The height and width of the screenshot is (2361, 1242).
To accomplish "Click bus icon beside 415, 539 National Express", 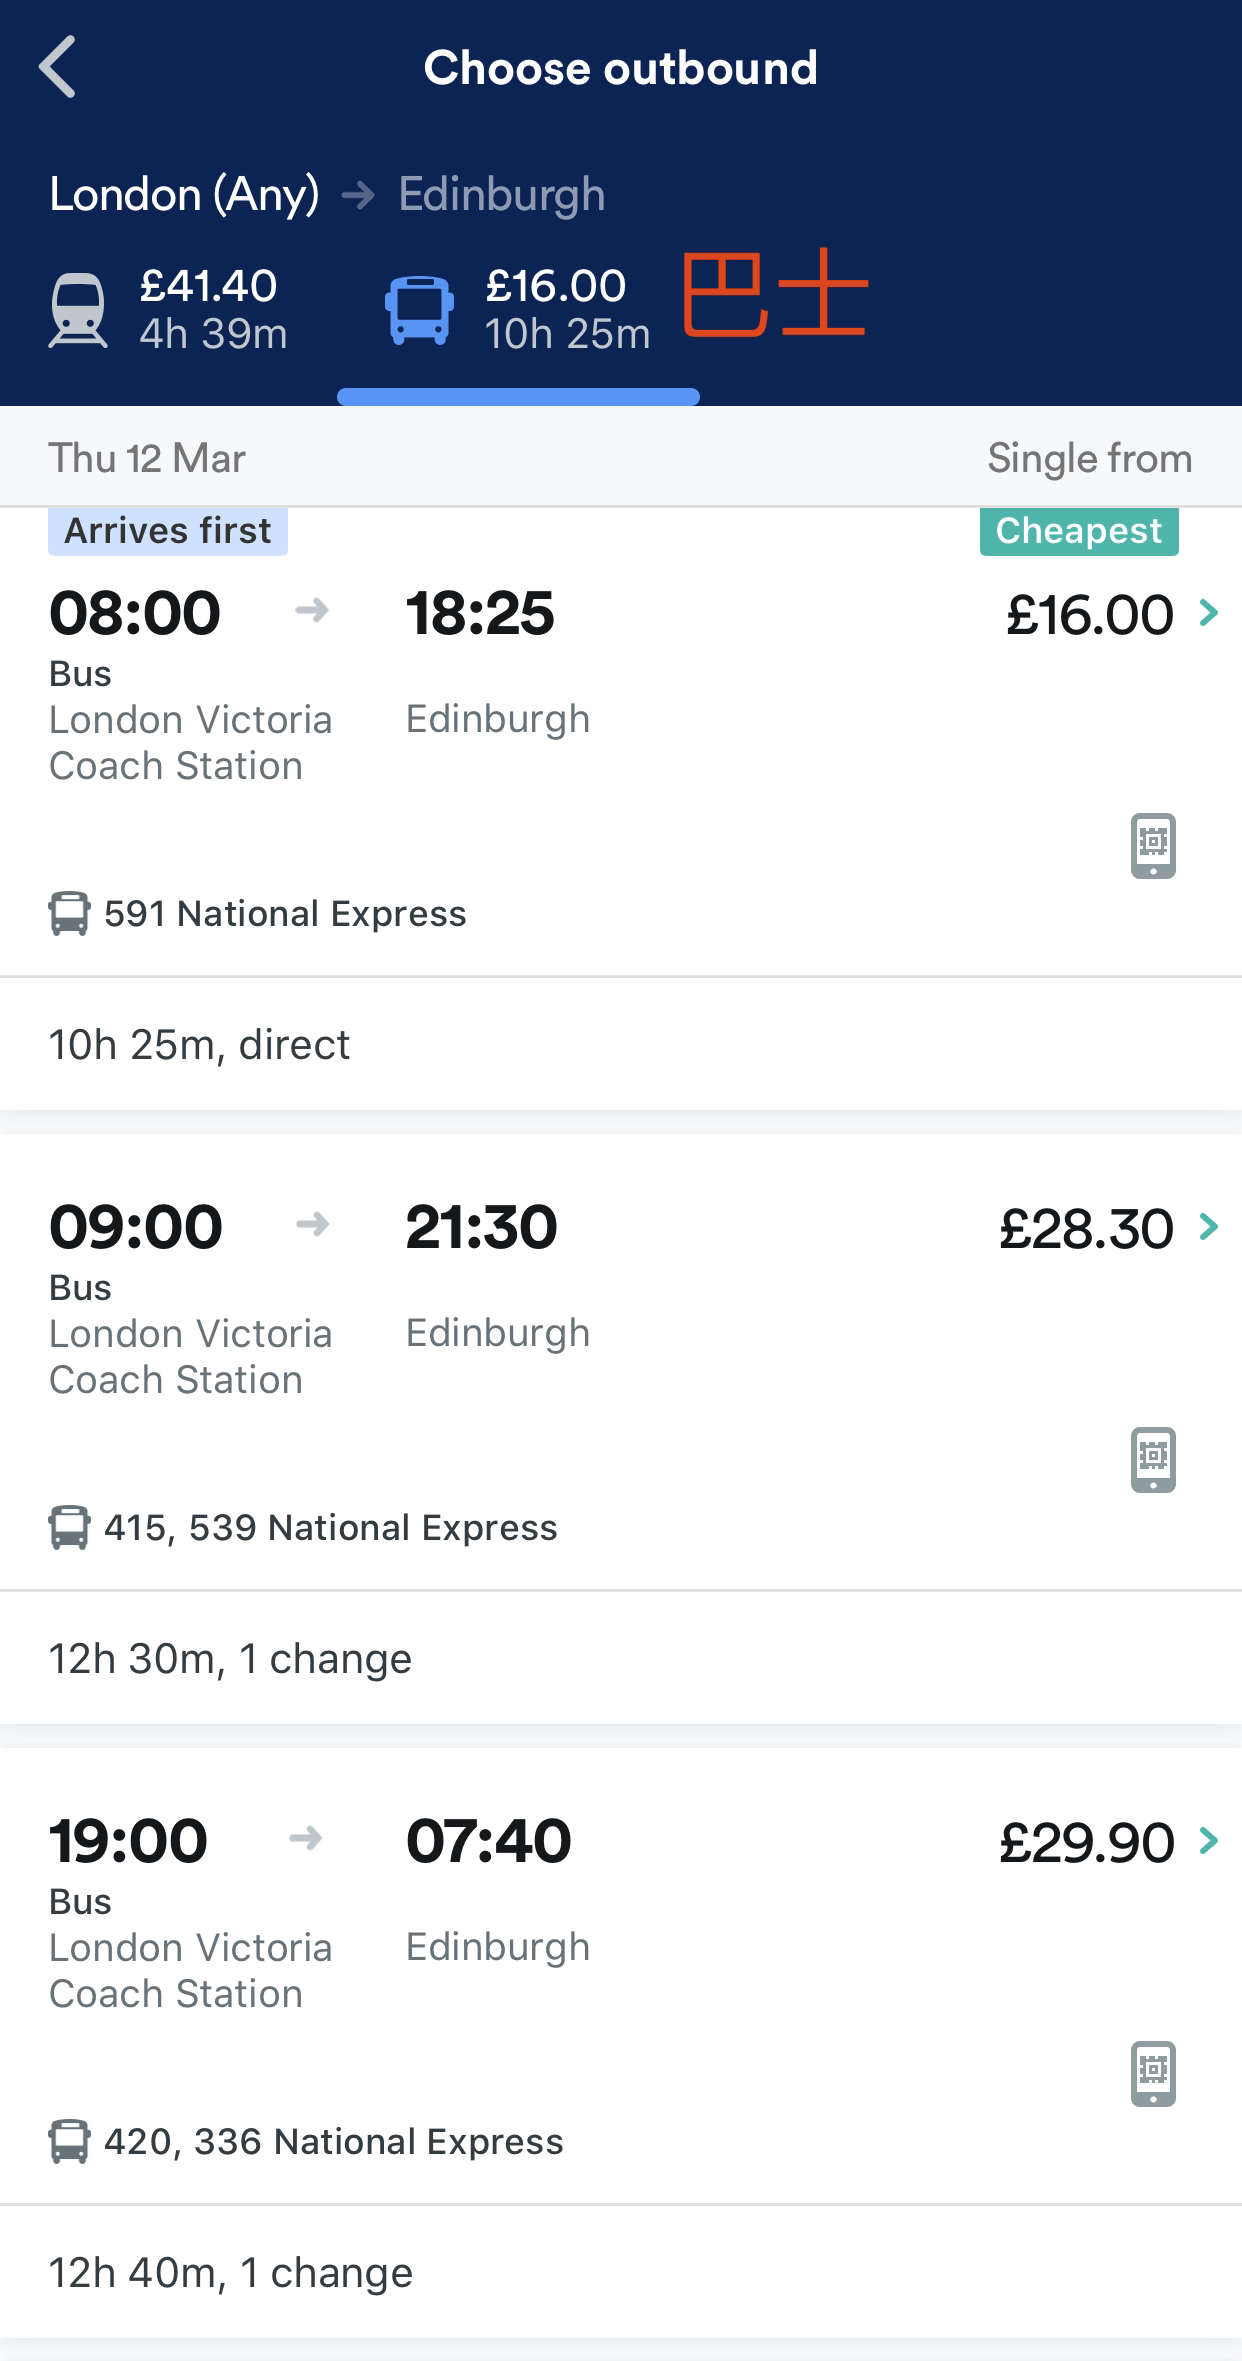I will click(69, 1528).
